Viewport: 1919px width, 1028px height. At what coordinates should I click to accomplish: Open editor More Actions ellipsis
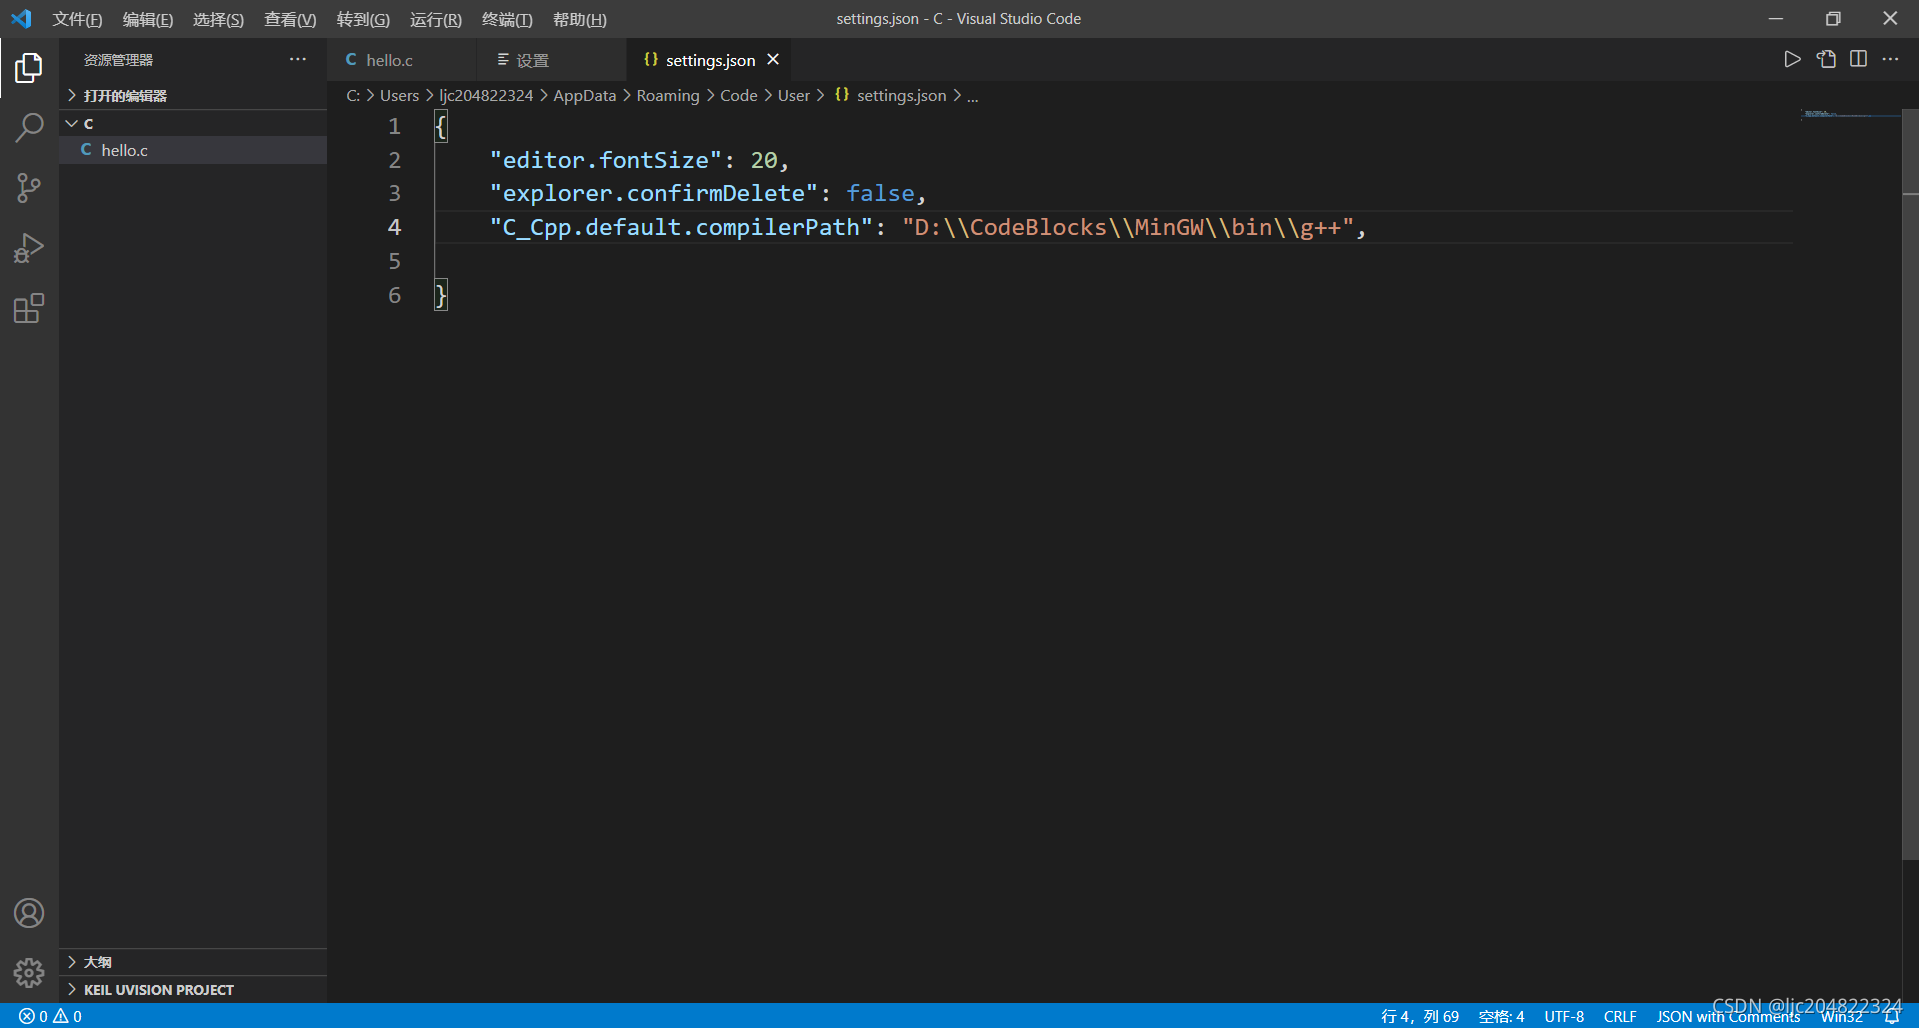point(1890,59)
